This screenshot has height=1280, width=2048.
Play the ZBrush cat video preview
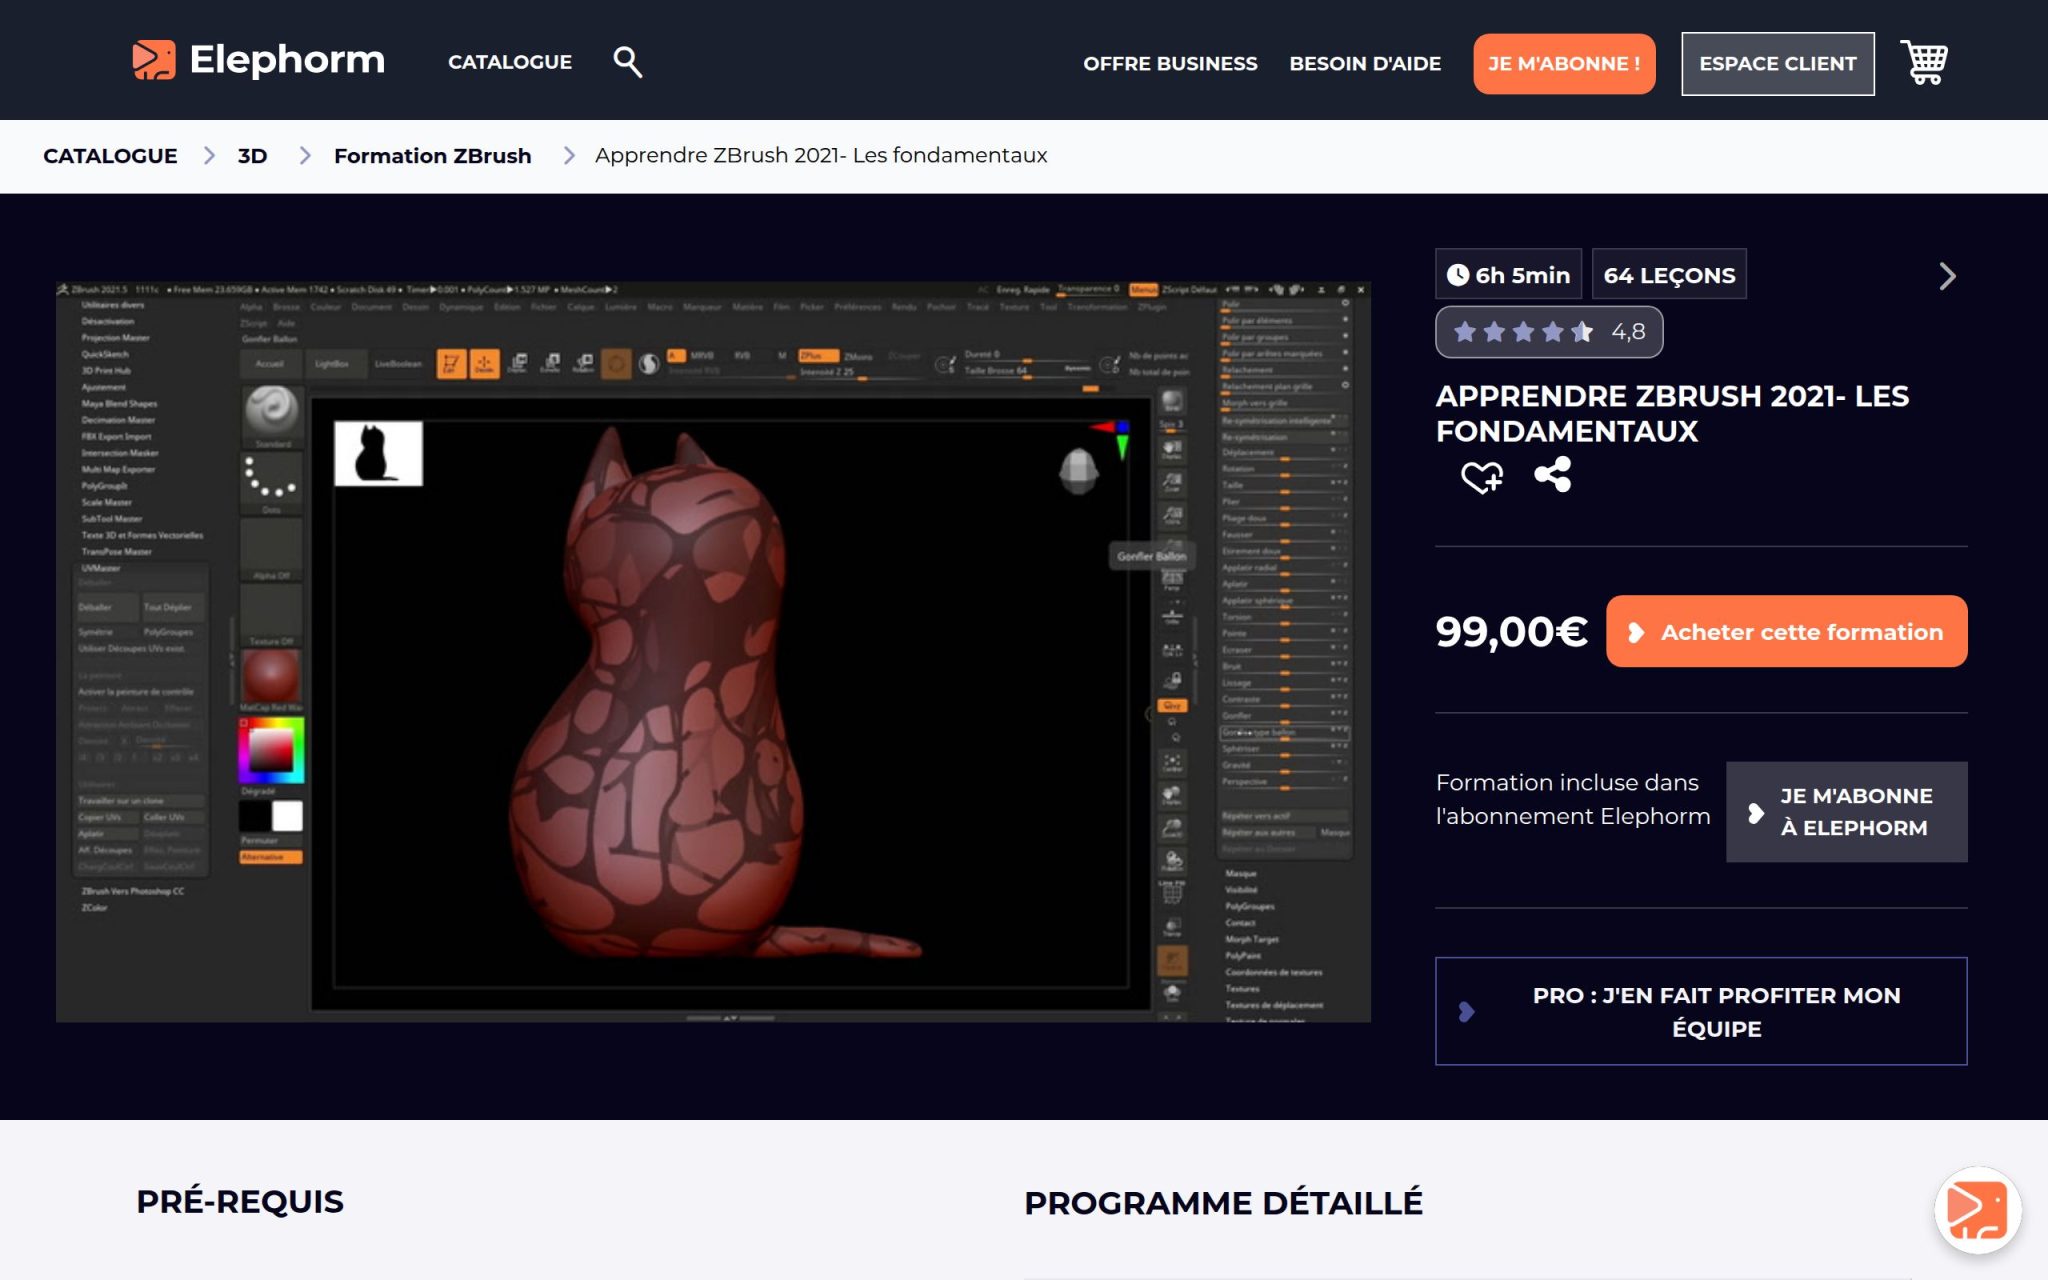[713, 652]
